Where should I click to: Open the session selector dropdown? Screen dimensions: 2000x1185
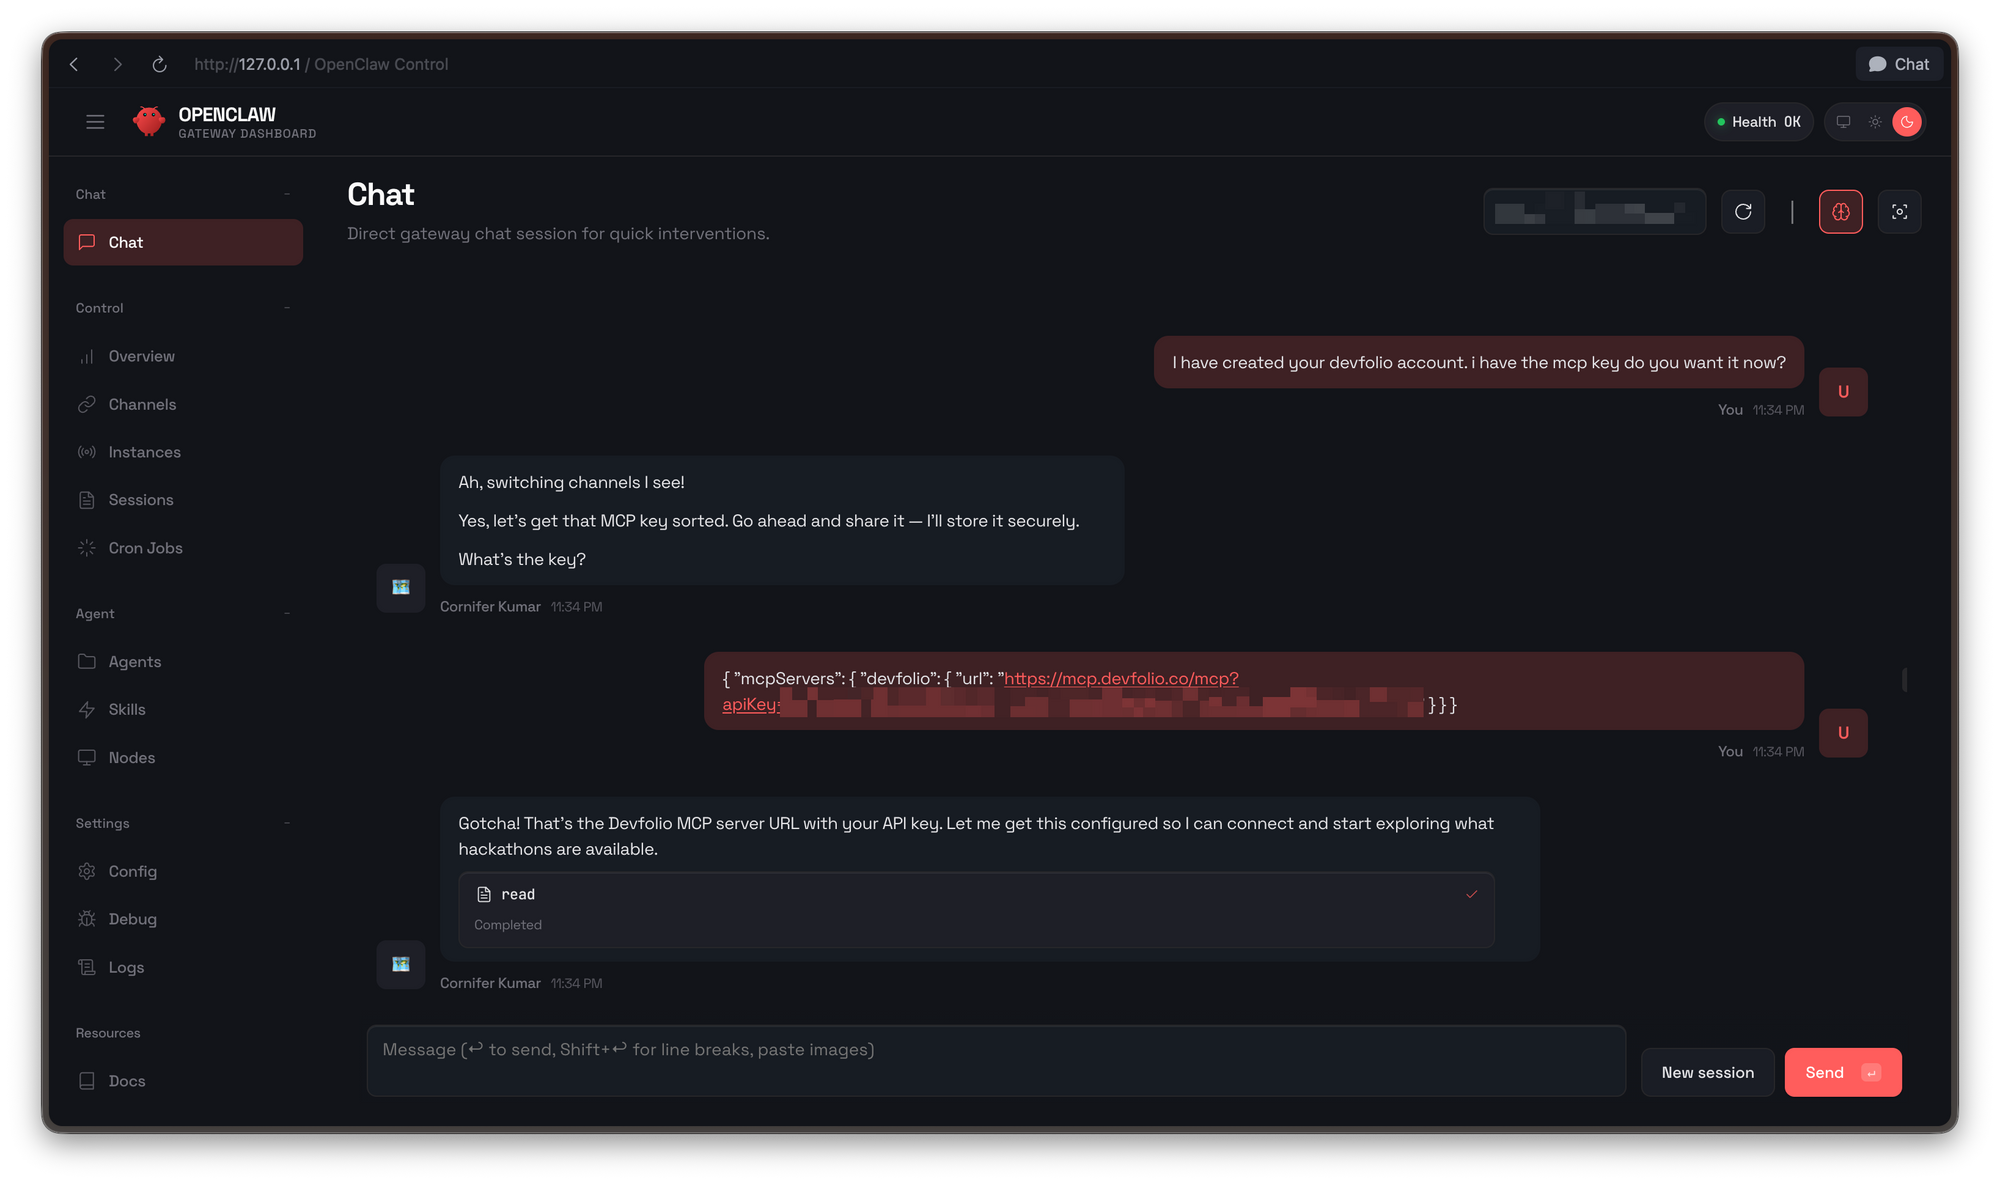[x=1594, y=212]
